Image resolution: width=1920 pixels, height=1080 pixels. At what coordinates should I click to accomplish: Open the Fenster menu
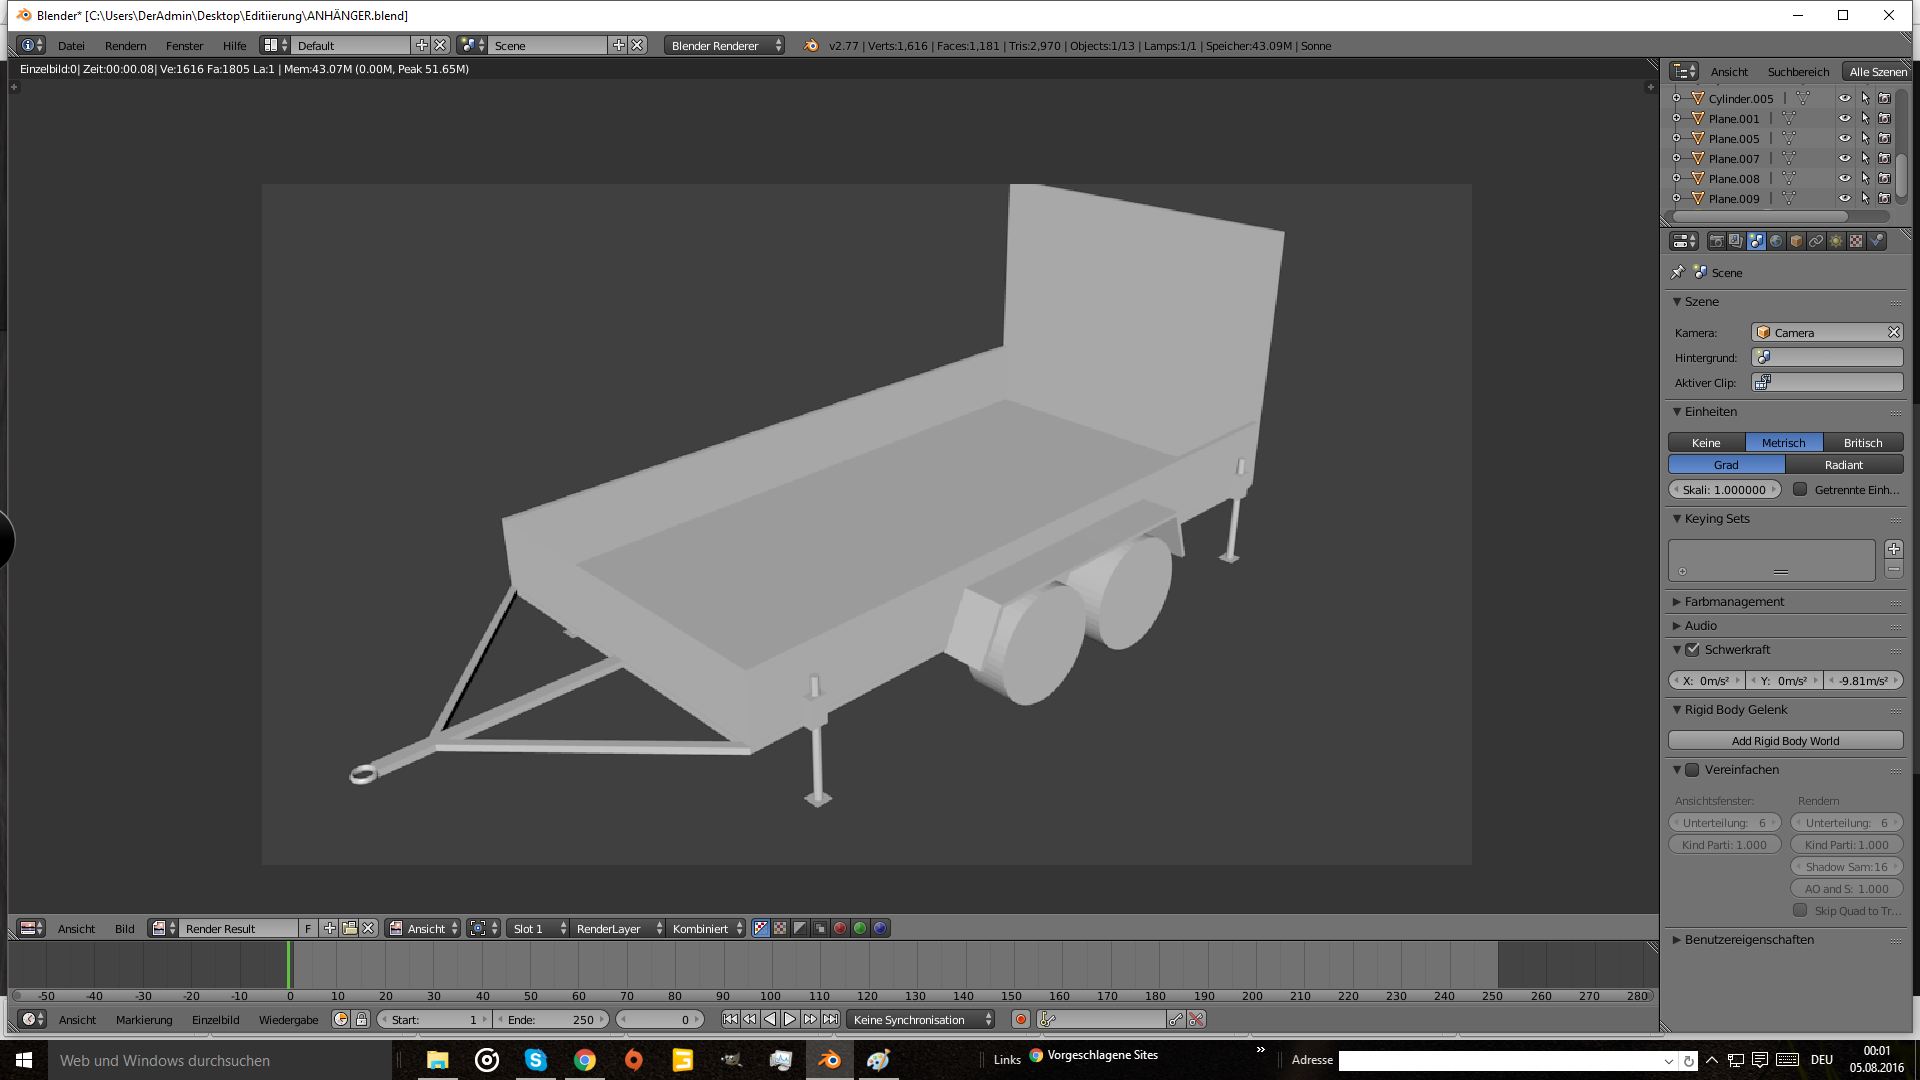coord(184,45)
